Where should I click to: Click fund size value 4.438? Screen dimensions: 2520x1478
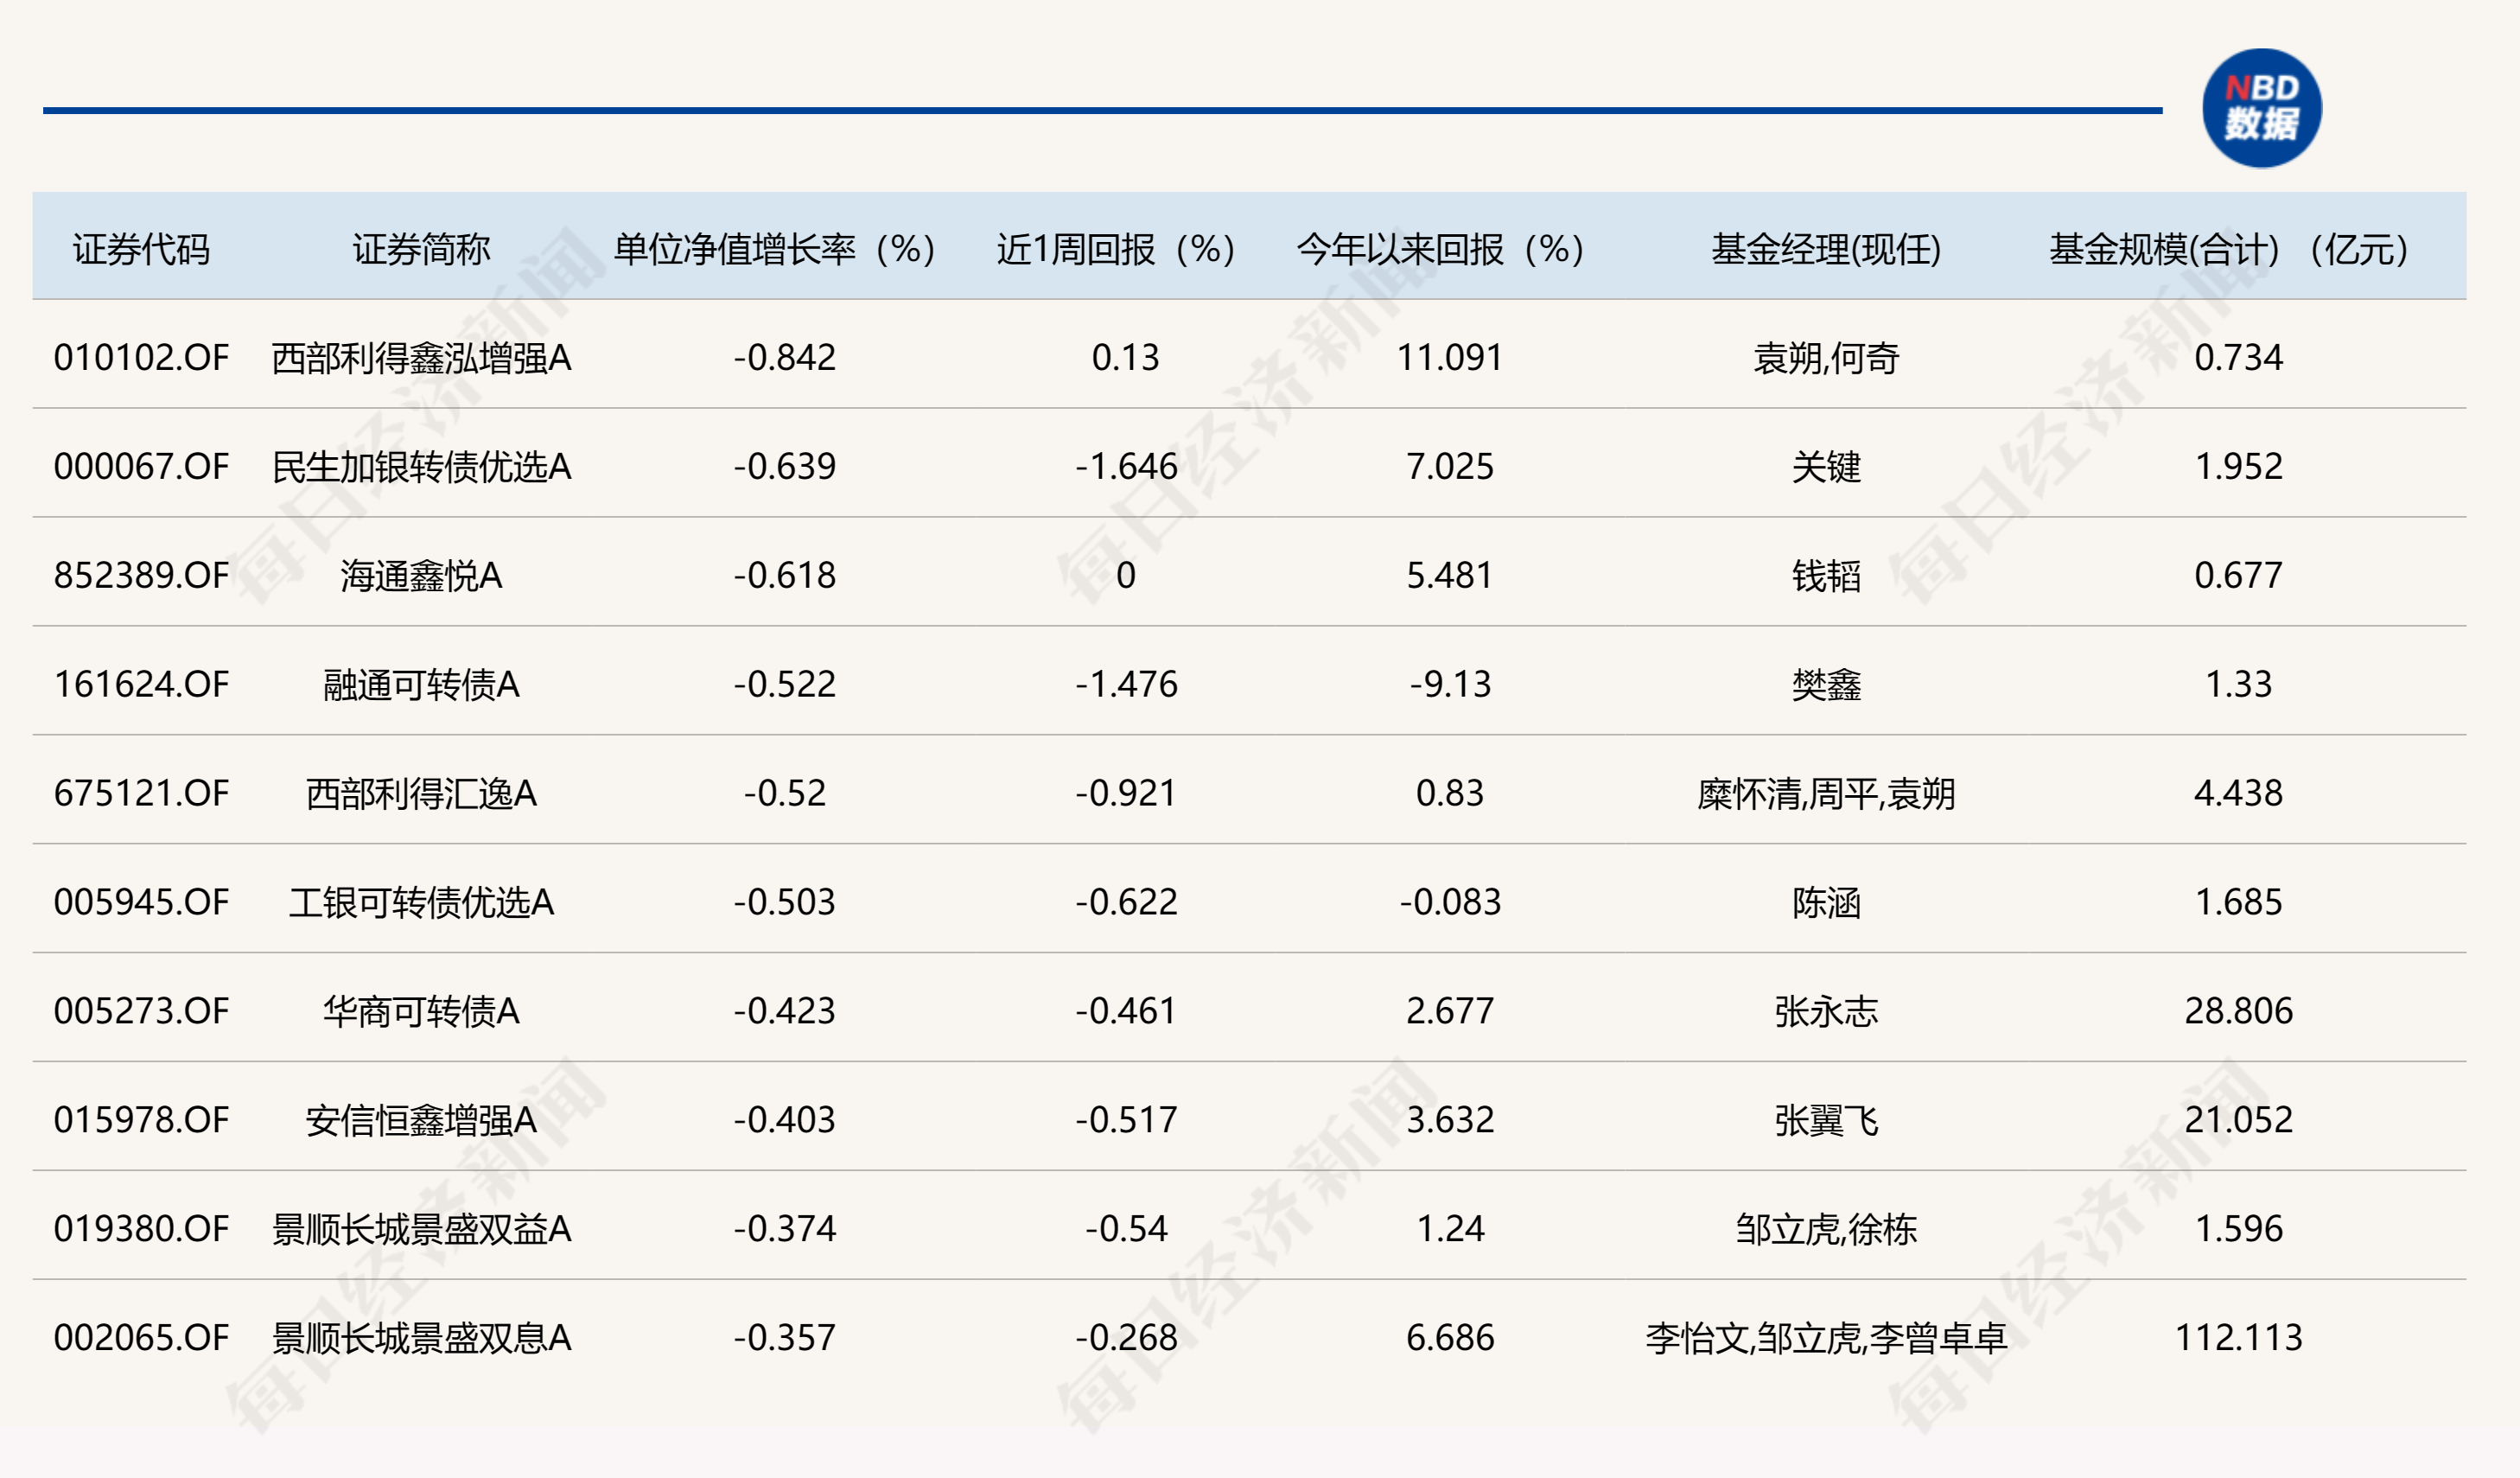(2239, 794)
